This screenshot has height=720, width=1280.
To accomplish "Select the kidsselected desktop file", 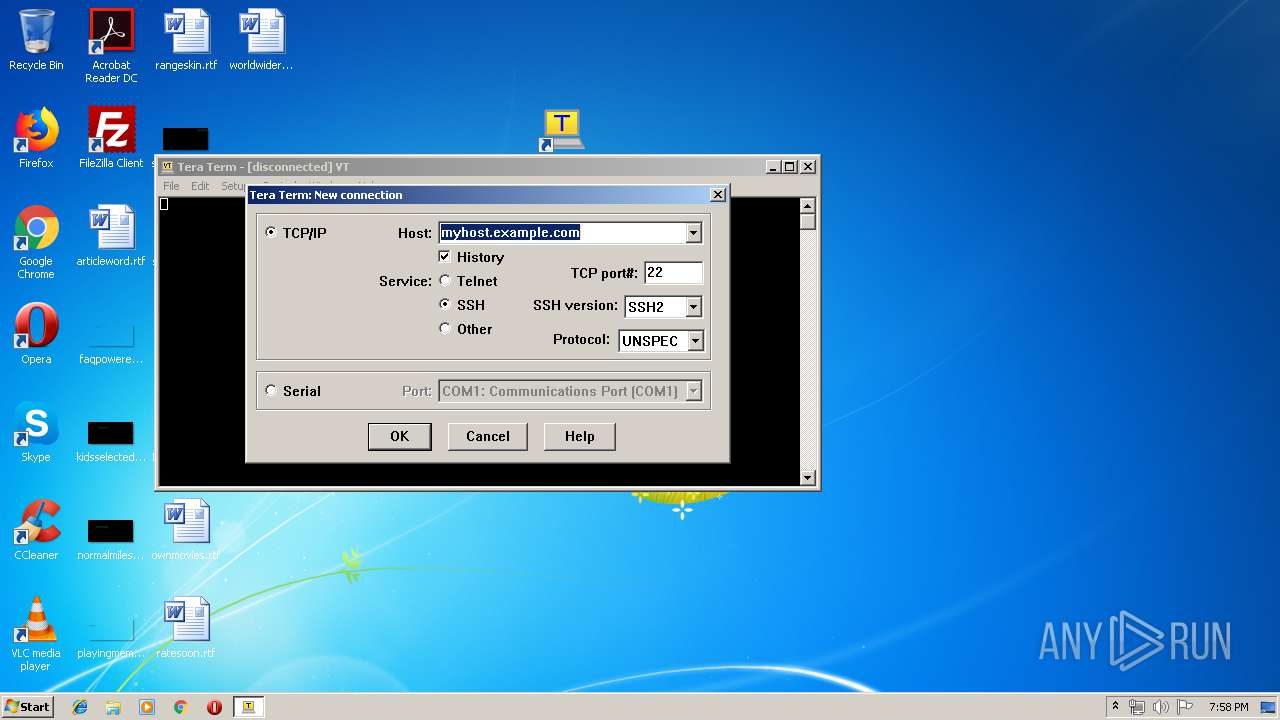I will [111, 440].
